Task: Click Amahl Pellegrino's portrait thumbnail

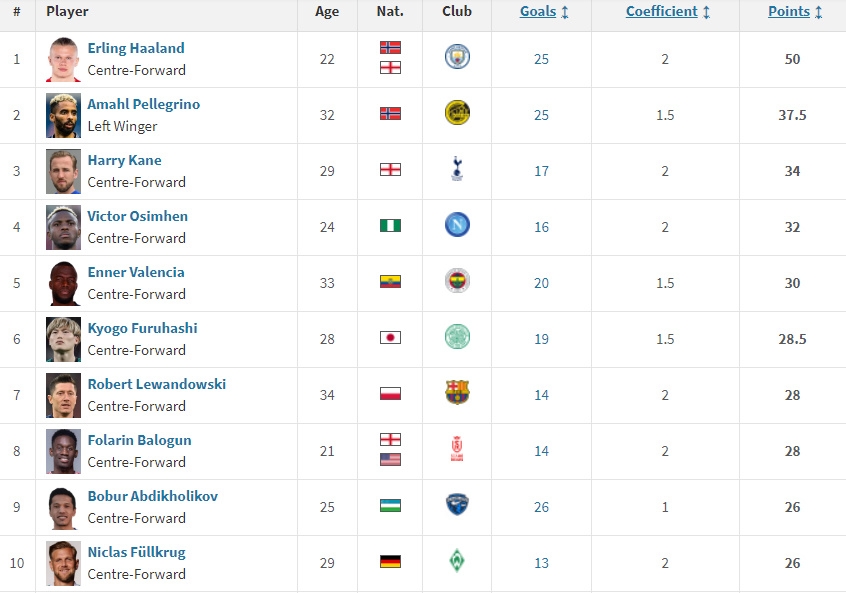Action: click(x=63, y=115)
